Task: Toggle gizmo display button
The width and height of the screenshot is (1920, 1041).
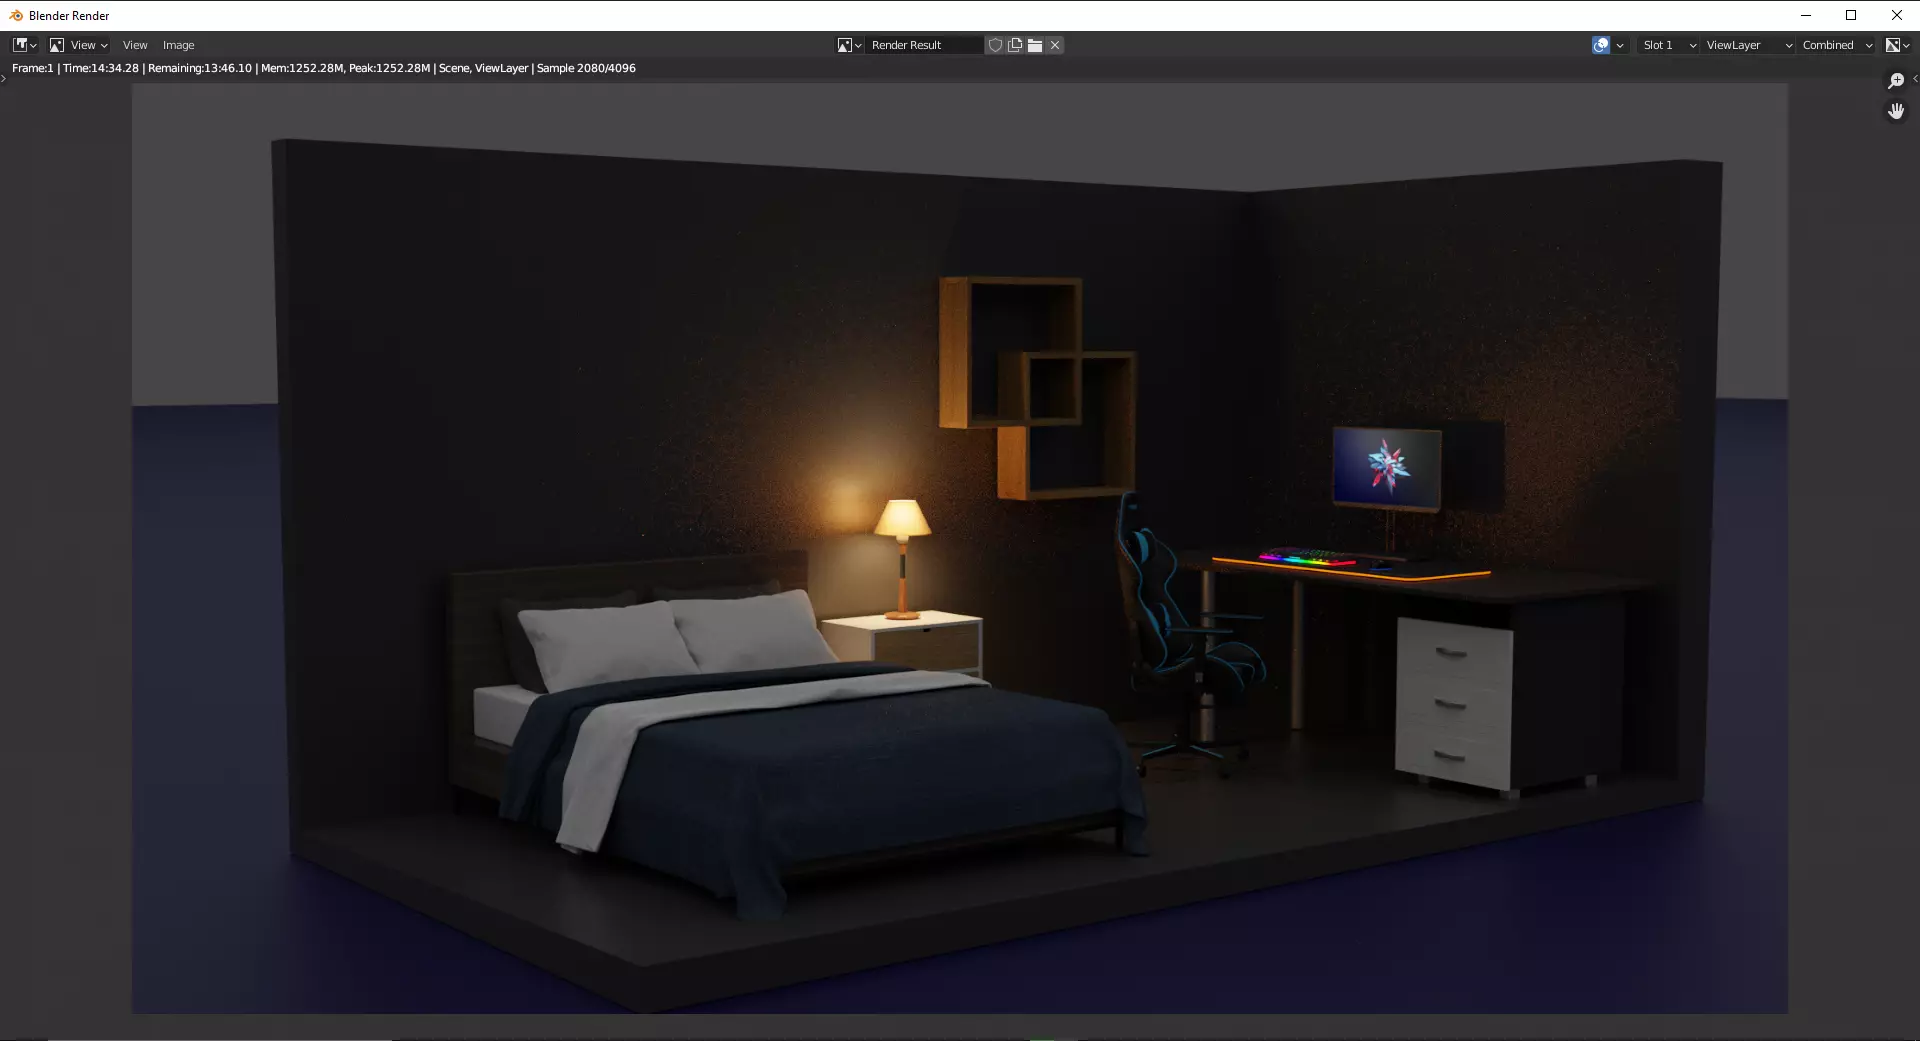Action: point(1601,45)
